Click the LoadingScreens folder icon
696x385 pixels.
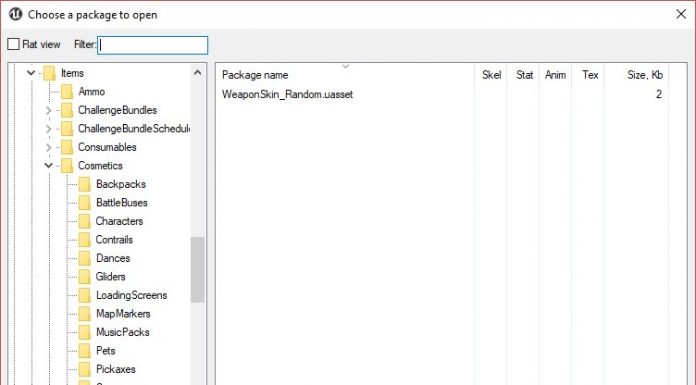[x=85, y=295]
